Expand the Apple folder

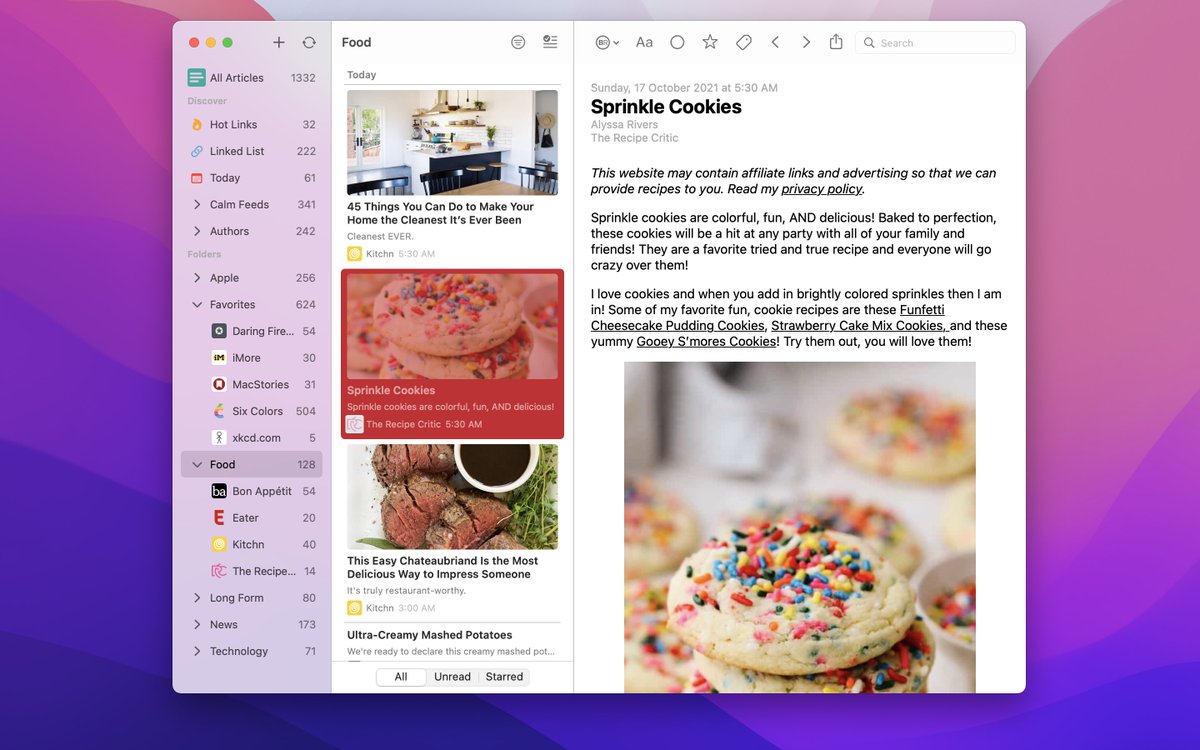(197, 278)
